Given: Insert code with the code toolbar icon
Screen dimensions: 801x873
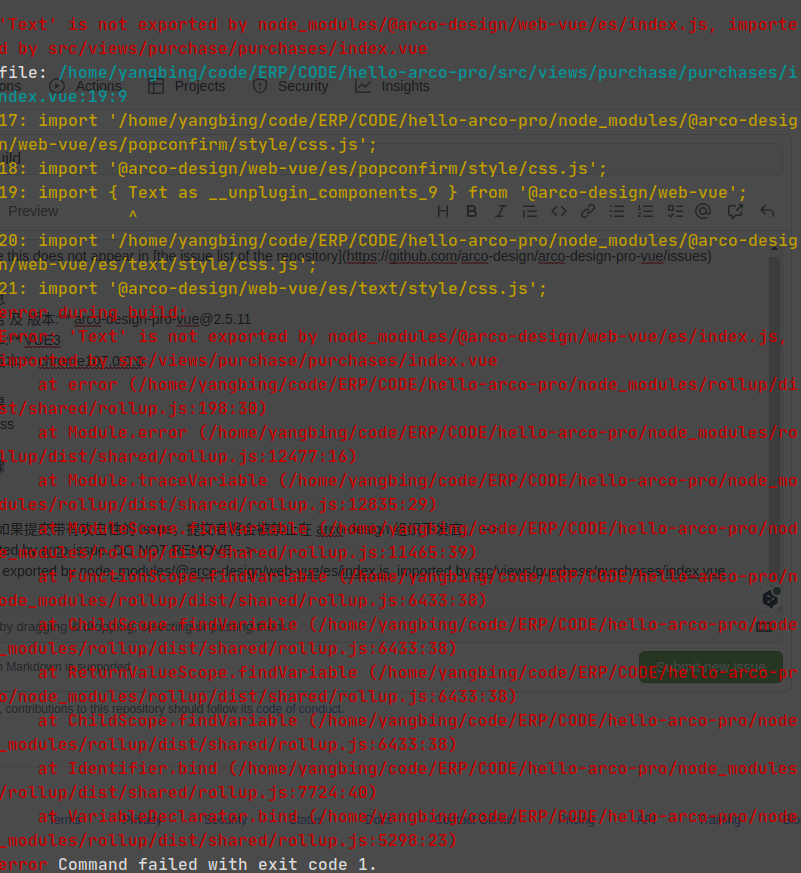Looking at the screenshot, I should click(x=558, y=211).
